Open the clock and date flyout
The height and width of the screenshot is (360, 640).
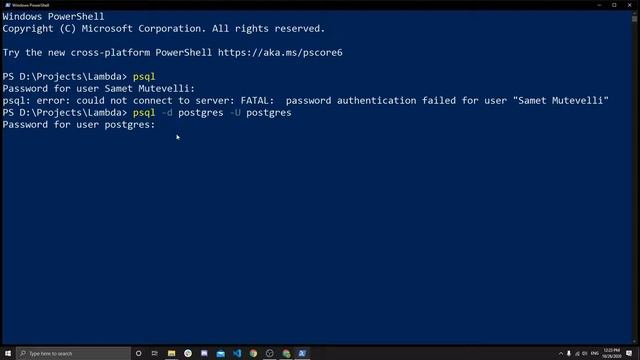[x=611, y=353]
